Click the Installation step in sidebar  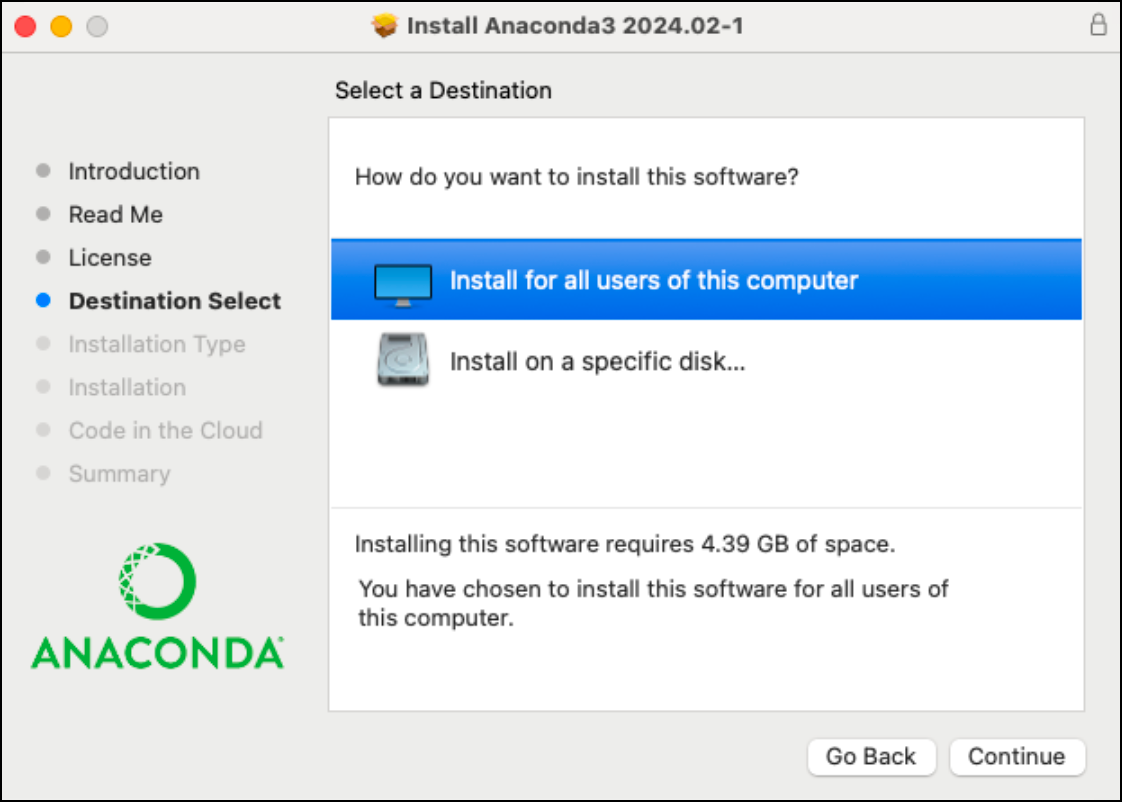(127, 387)
